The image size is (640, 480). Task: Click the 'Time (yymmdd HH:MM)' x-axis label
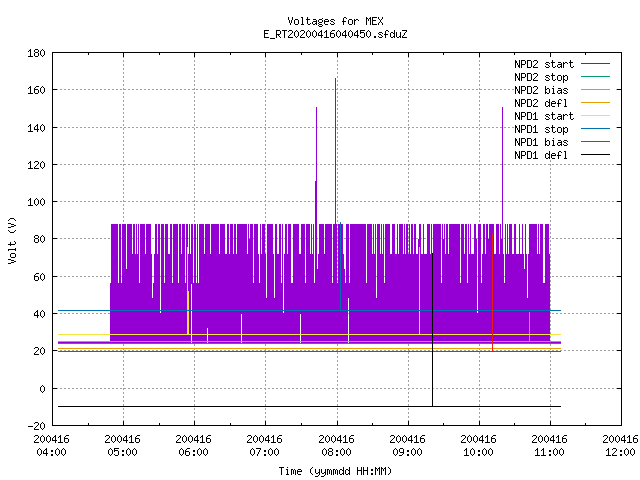335,471
